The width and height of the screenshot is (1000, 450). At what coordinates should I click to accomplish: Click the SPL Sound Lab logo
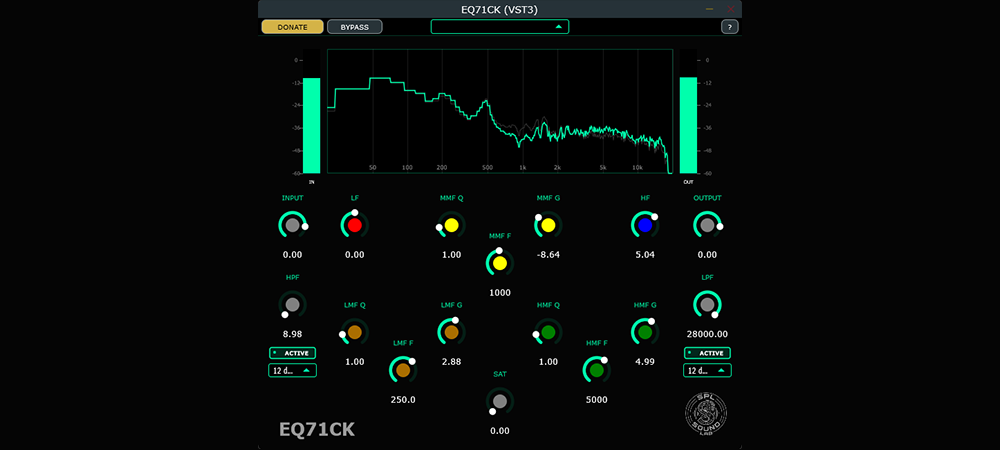[x=707, y=416]
